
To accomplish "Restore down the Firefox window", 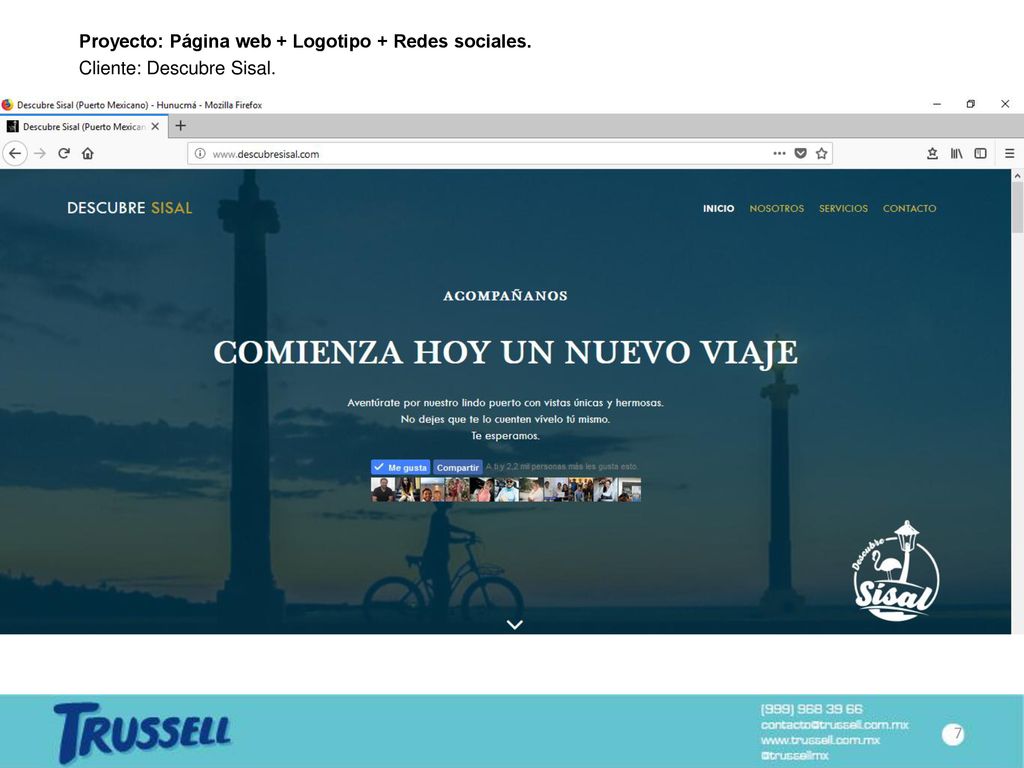I will (971, 104).
